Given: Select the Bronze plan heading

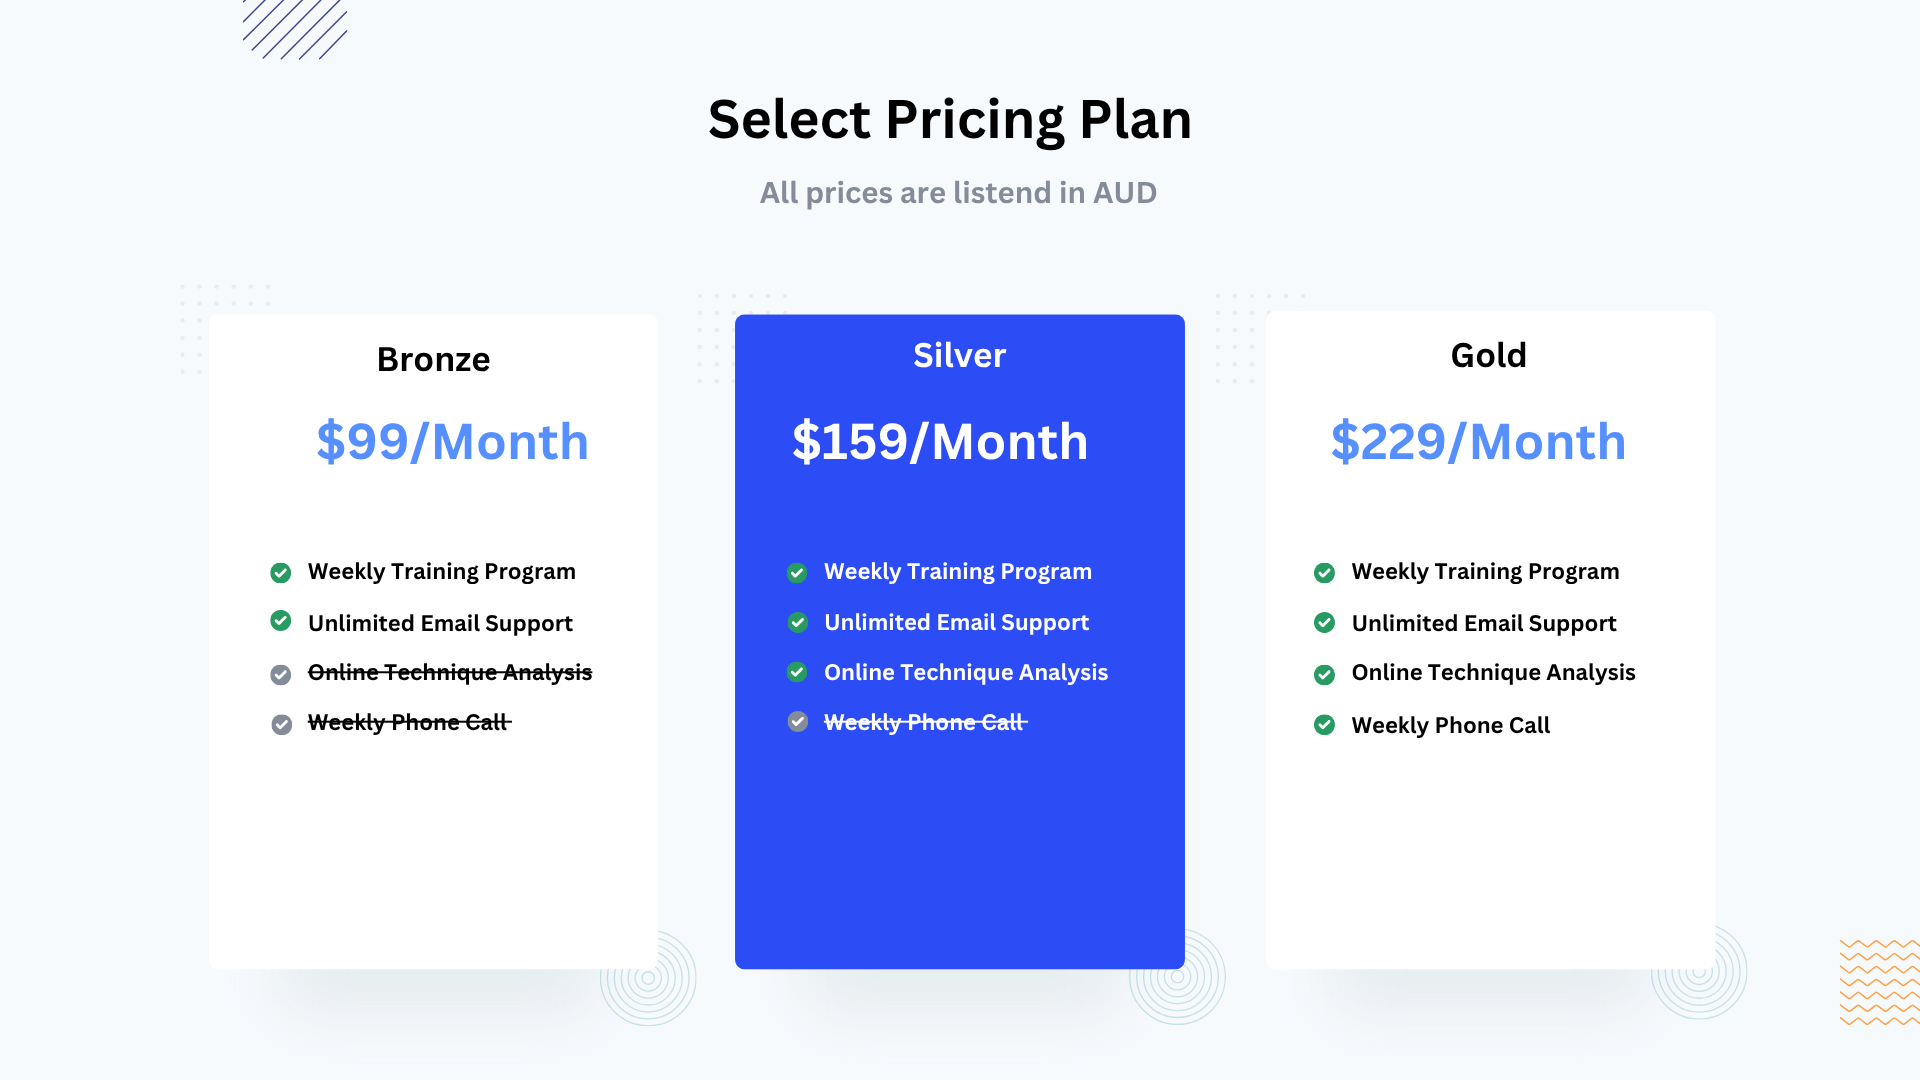Looking at the screenshot, I should point(433,359).
